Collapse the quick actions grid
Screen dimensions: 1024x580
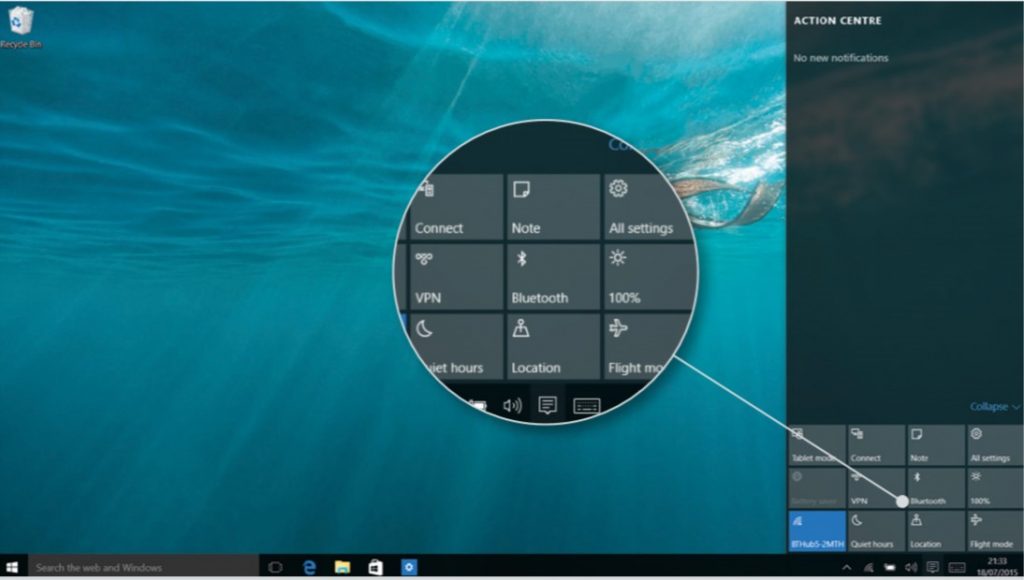tap(994, 406)
